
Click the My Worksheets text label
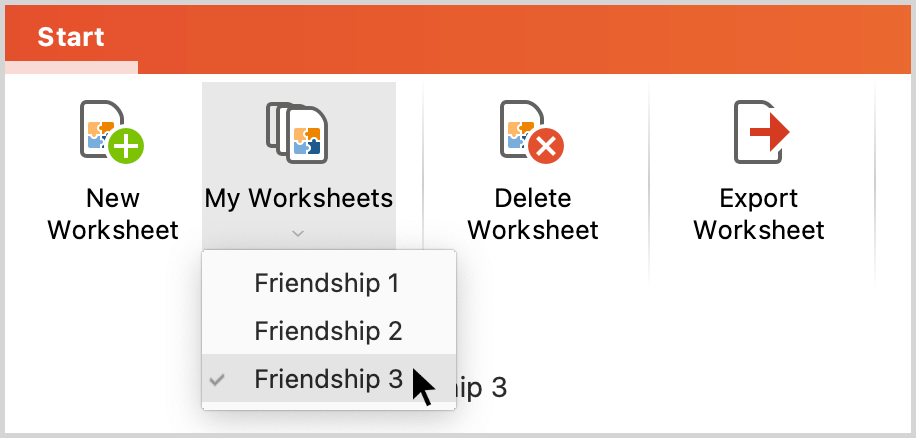pos(299,199)
